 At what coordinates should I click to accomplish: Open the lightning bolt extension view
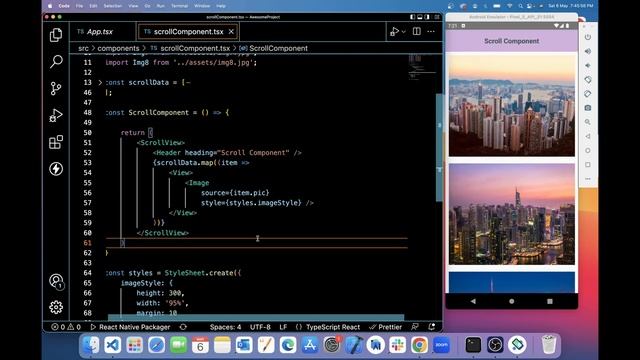(x=56, y=169)
